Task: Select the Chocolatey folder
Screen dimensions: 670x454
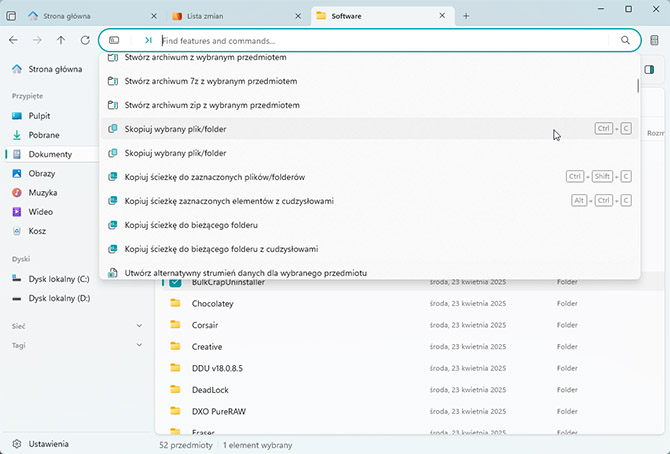Action: (x=410, y=304)
